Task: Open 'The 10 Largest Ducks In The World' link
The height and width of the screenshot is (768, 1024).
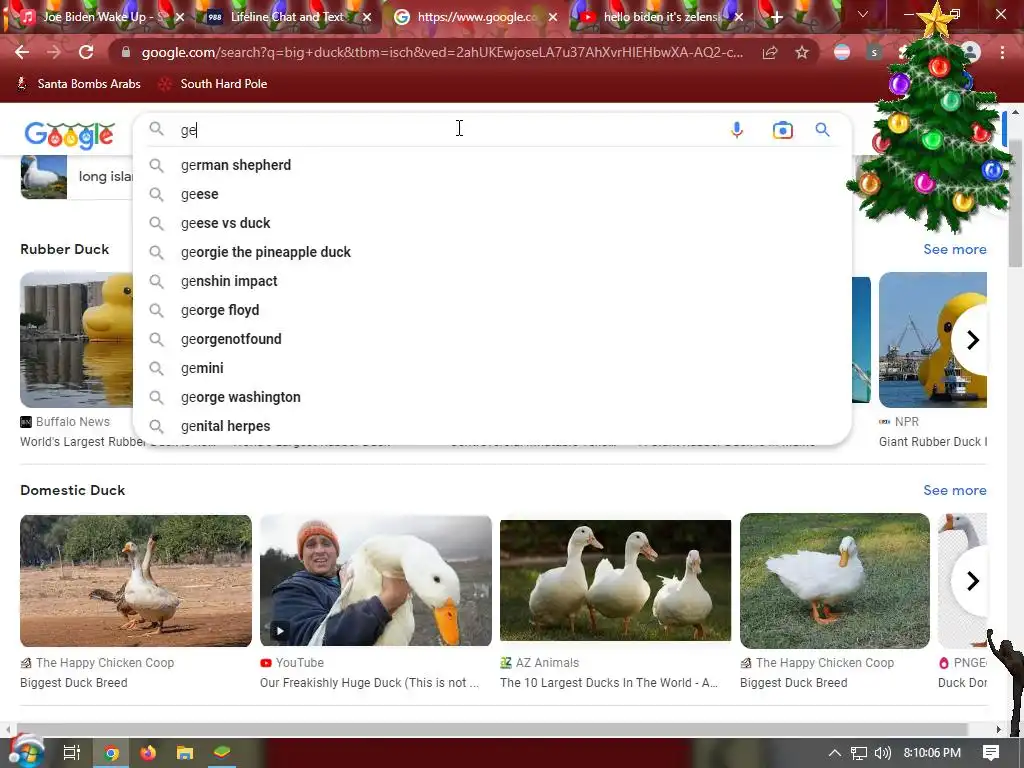Action: click(x=609, y=682)
